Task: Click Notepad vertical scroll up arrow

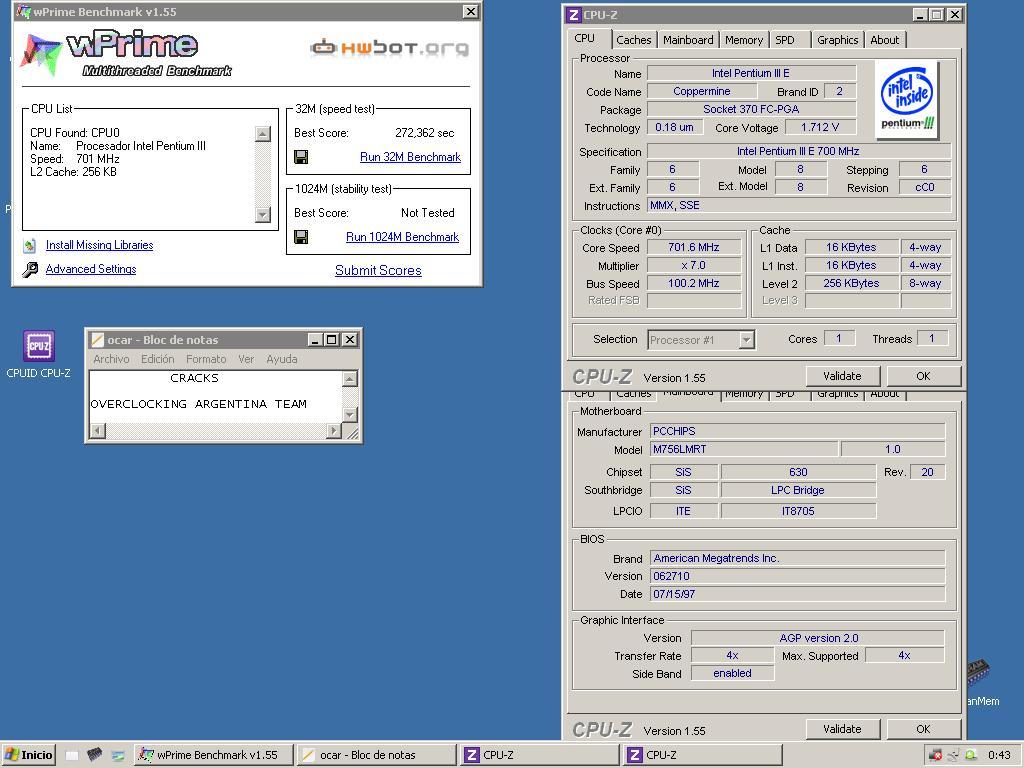Action: pos(350,379)
